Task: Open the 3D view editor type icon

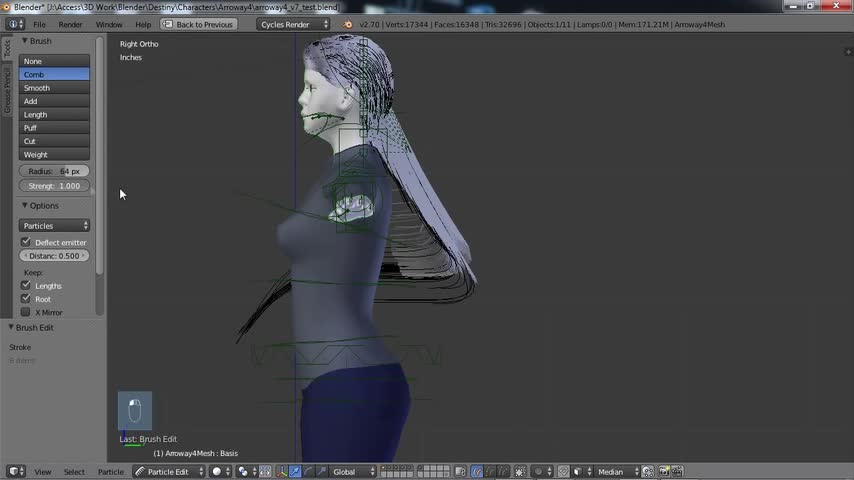Action: point(16,471)
